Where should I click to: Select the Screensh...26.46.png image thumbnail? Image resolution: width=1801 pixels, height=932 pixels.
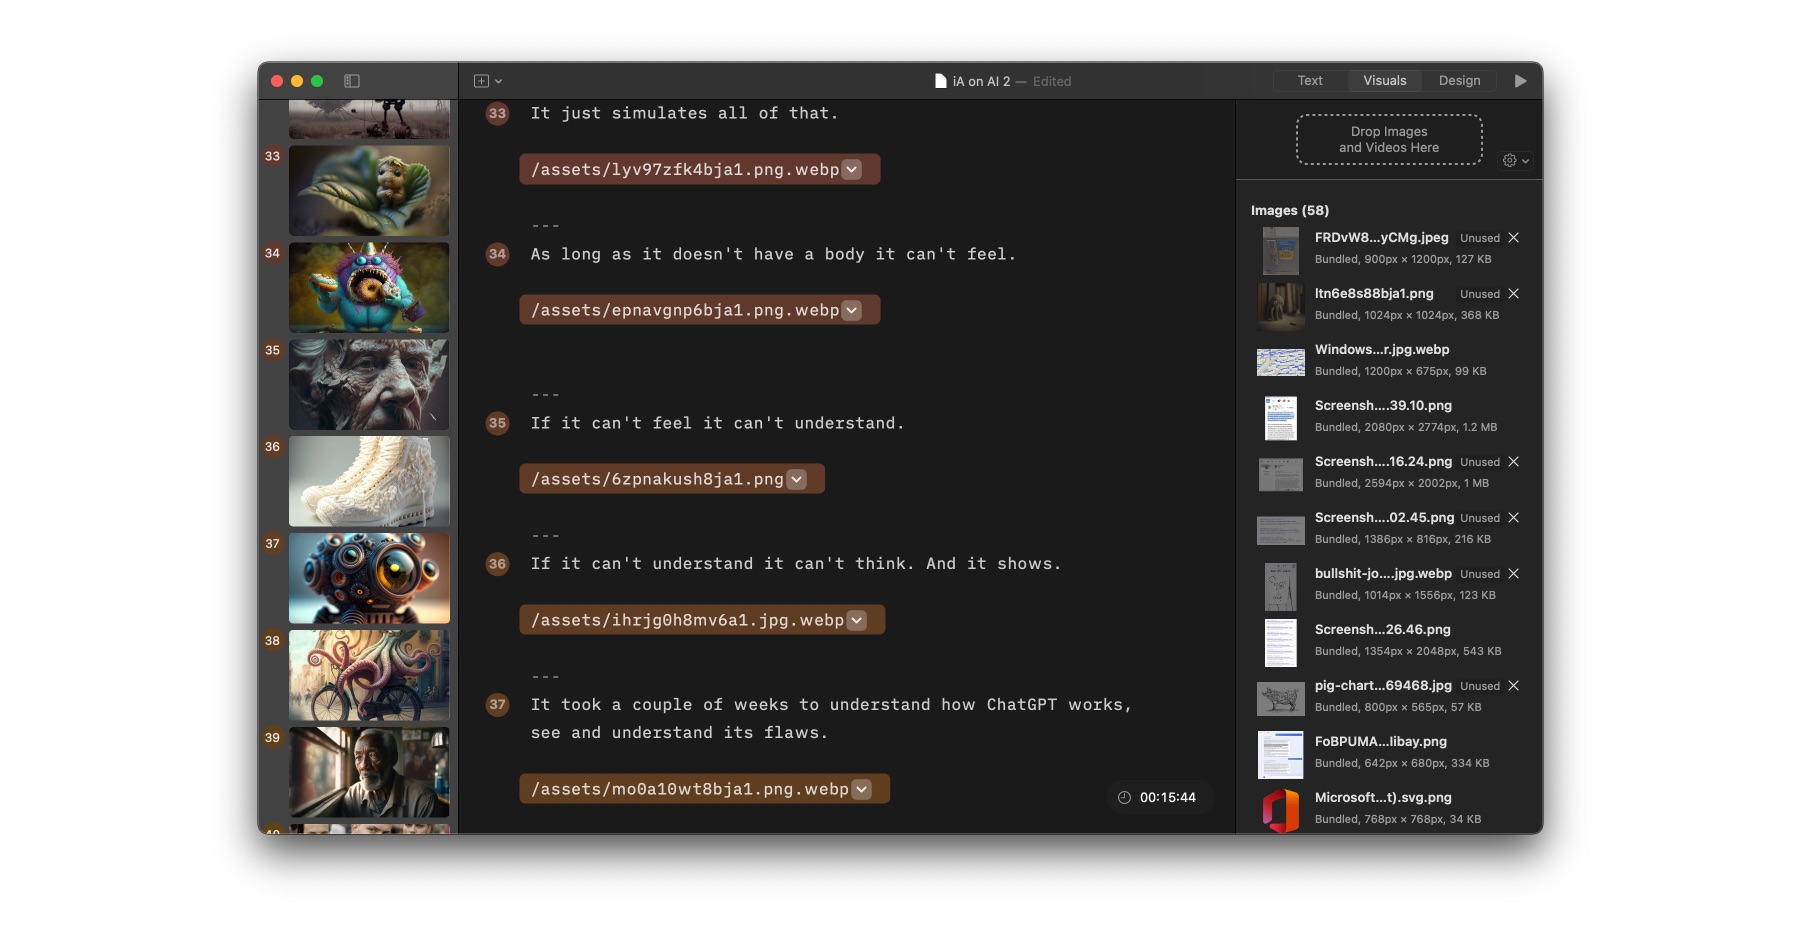[x=1280, y=642]
